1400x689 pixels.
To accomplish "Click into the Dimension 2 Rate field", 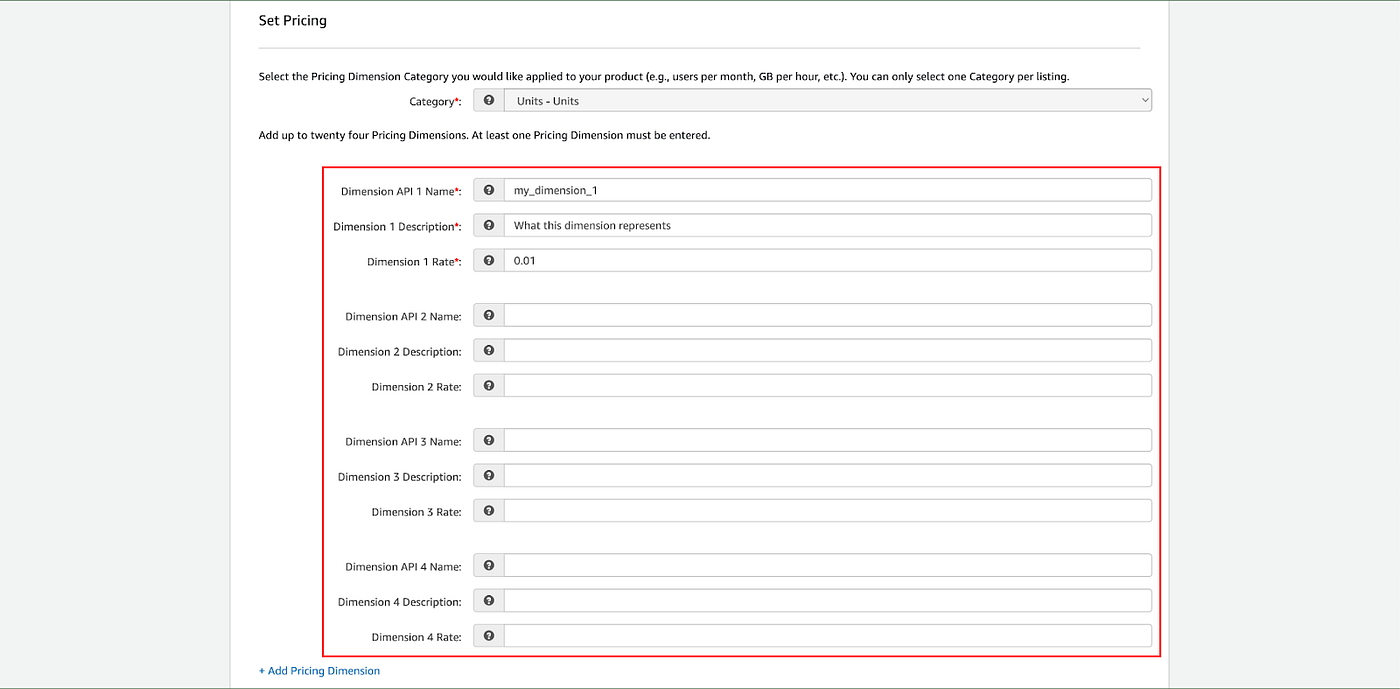I will 828,385.
